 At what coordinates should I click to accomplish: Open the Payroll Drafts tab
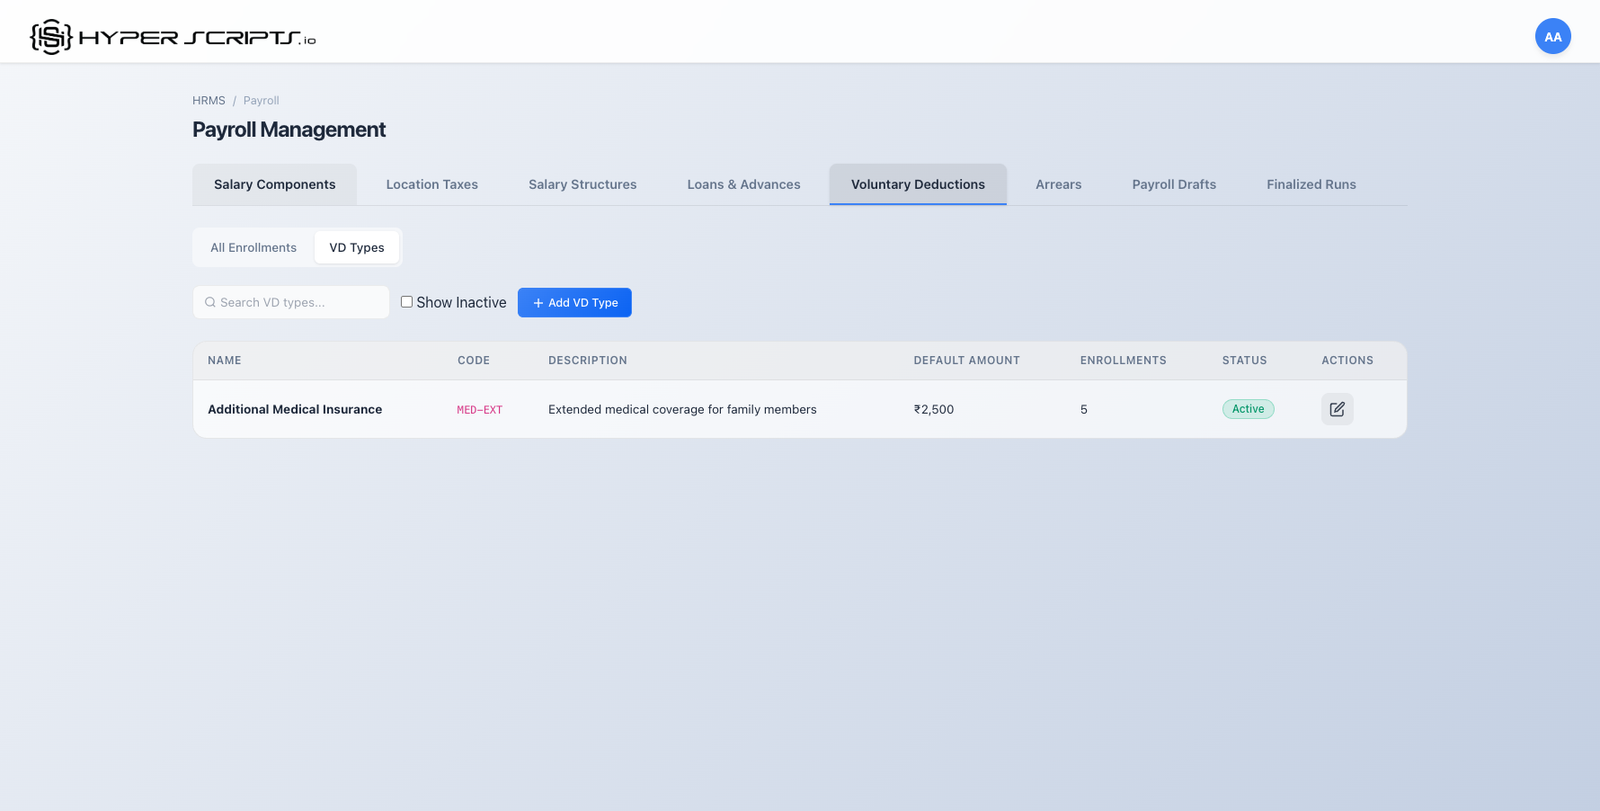[1174, 184]
